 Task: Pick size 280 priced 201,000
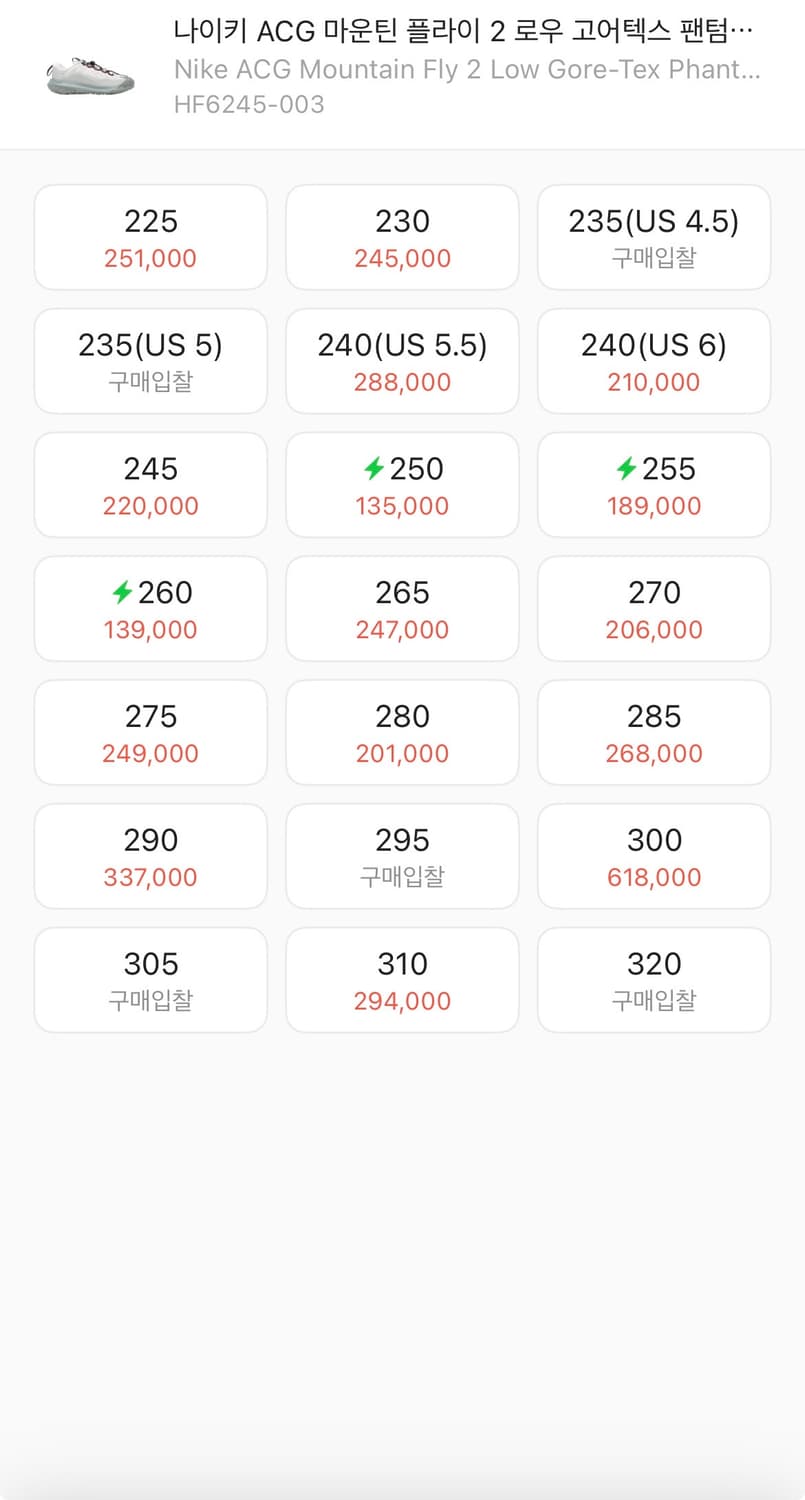[x=402, y=734]
